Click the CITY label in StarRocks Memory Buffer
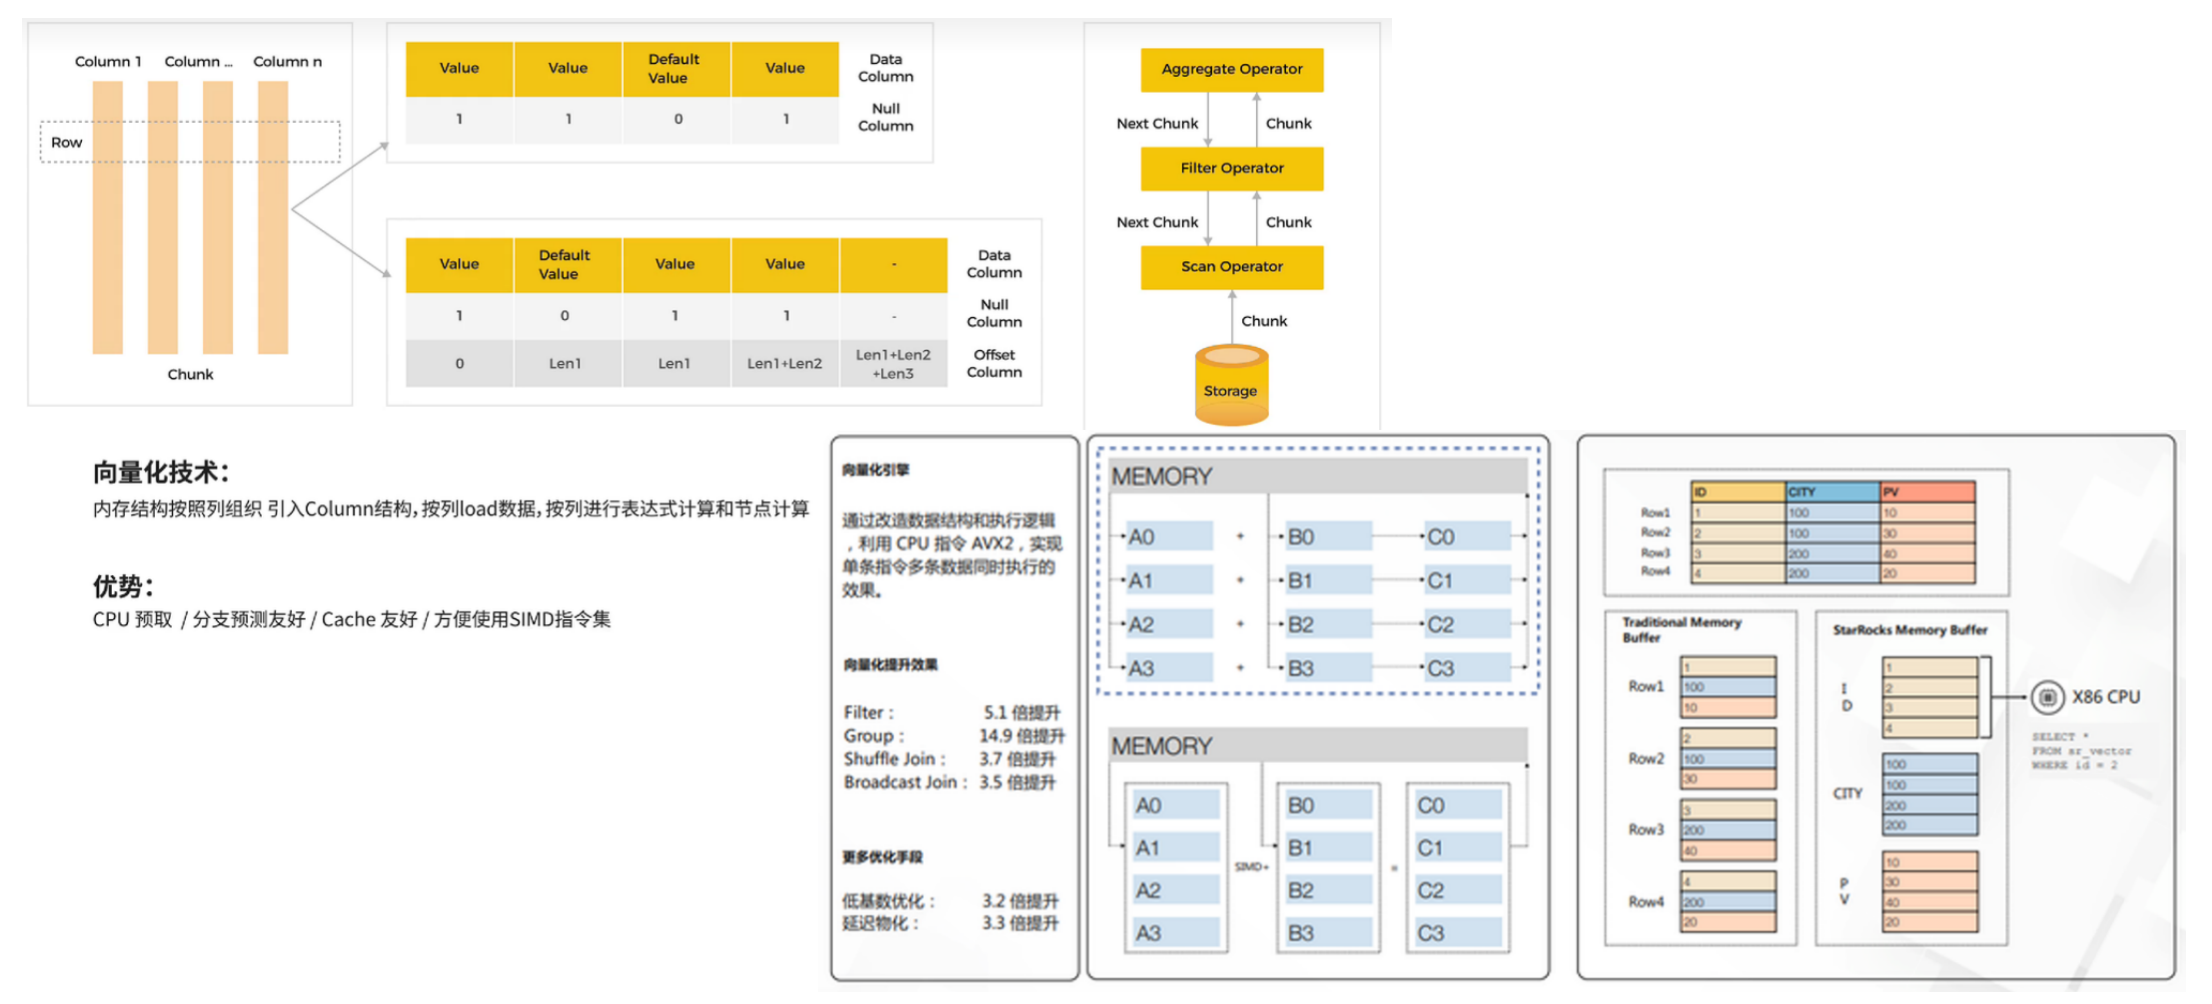This screenshot has height=1004, width=2212. coord(1847,793)
